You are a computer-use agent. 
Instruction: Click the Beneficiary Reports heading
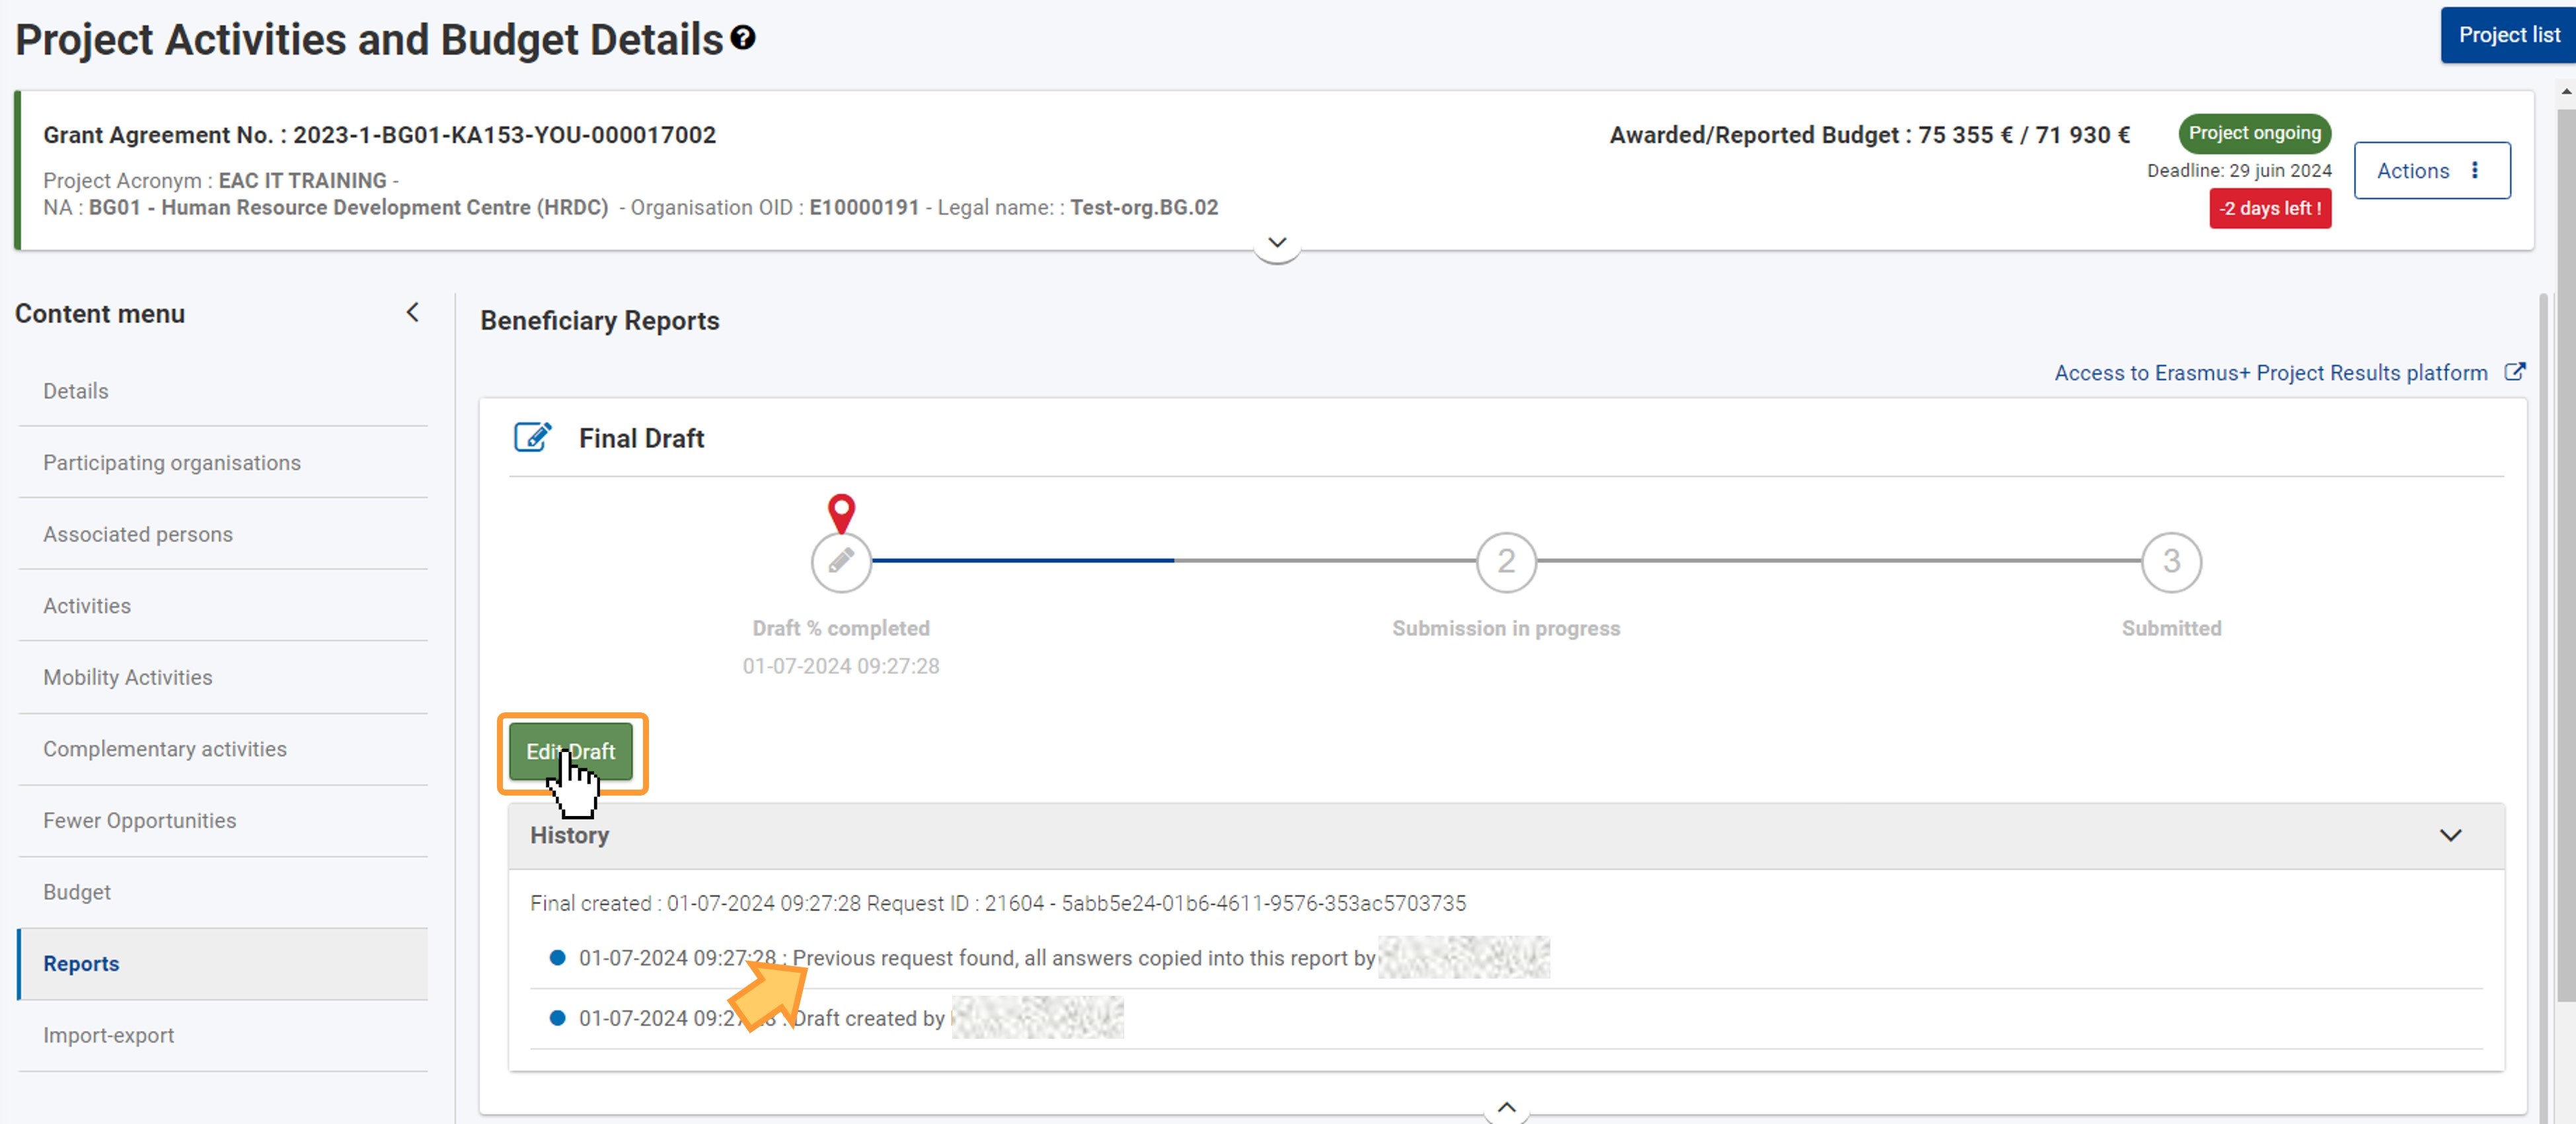click(x=599, y=320)
